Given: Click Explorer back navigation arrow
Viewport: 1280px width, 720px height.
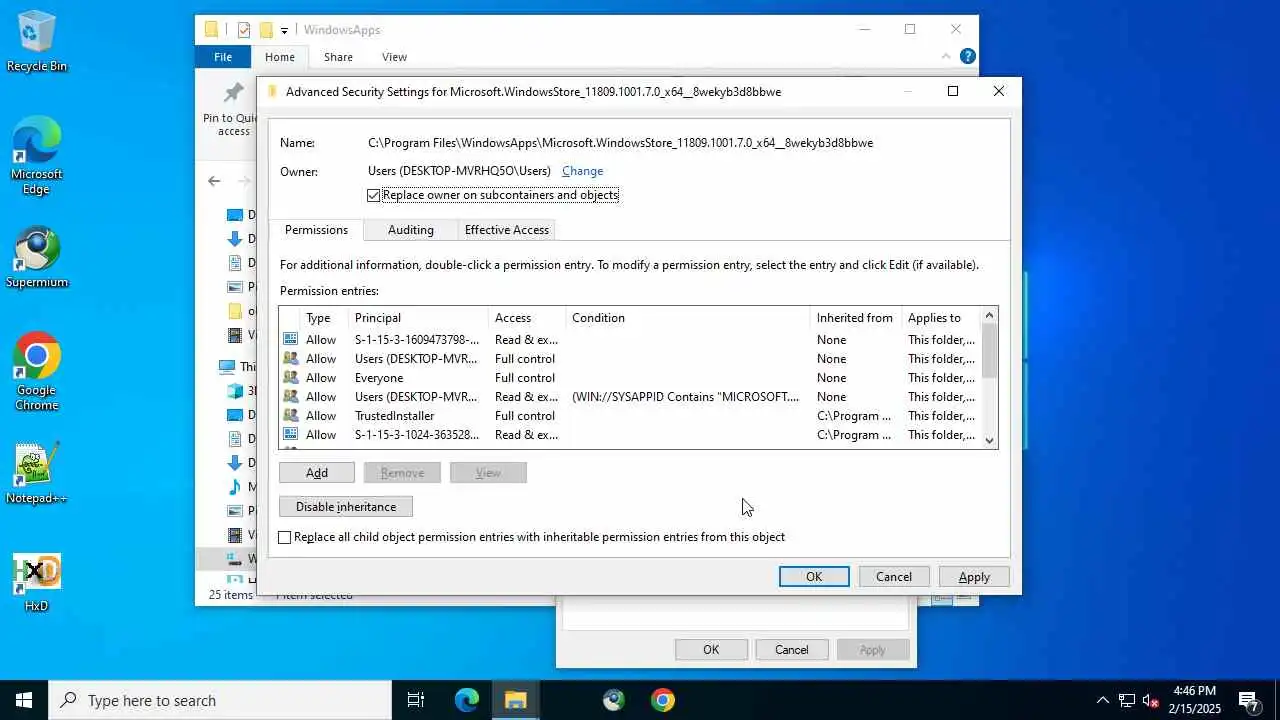Looking at the screenshot, I should point(214,181).
